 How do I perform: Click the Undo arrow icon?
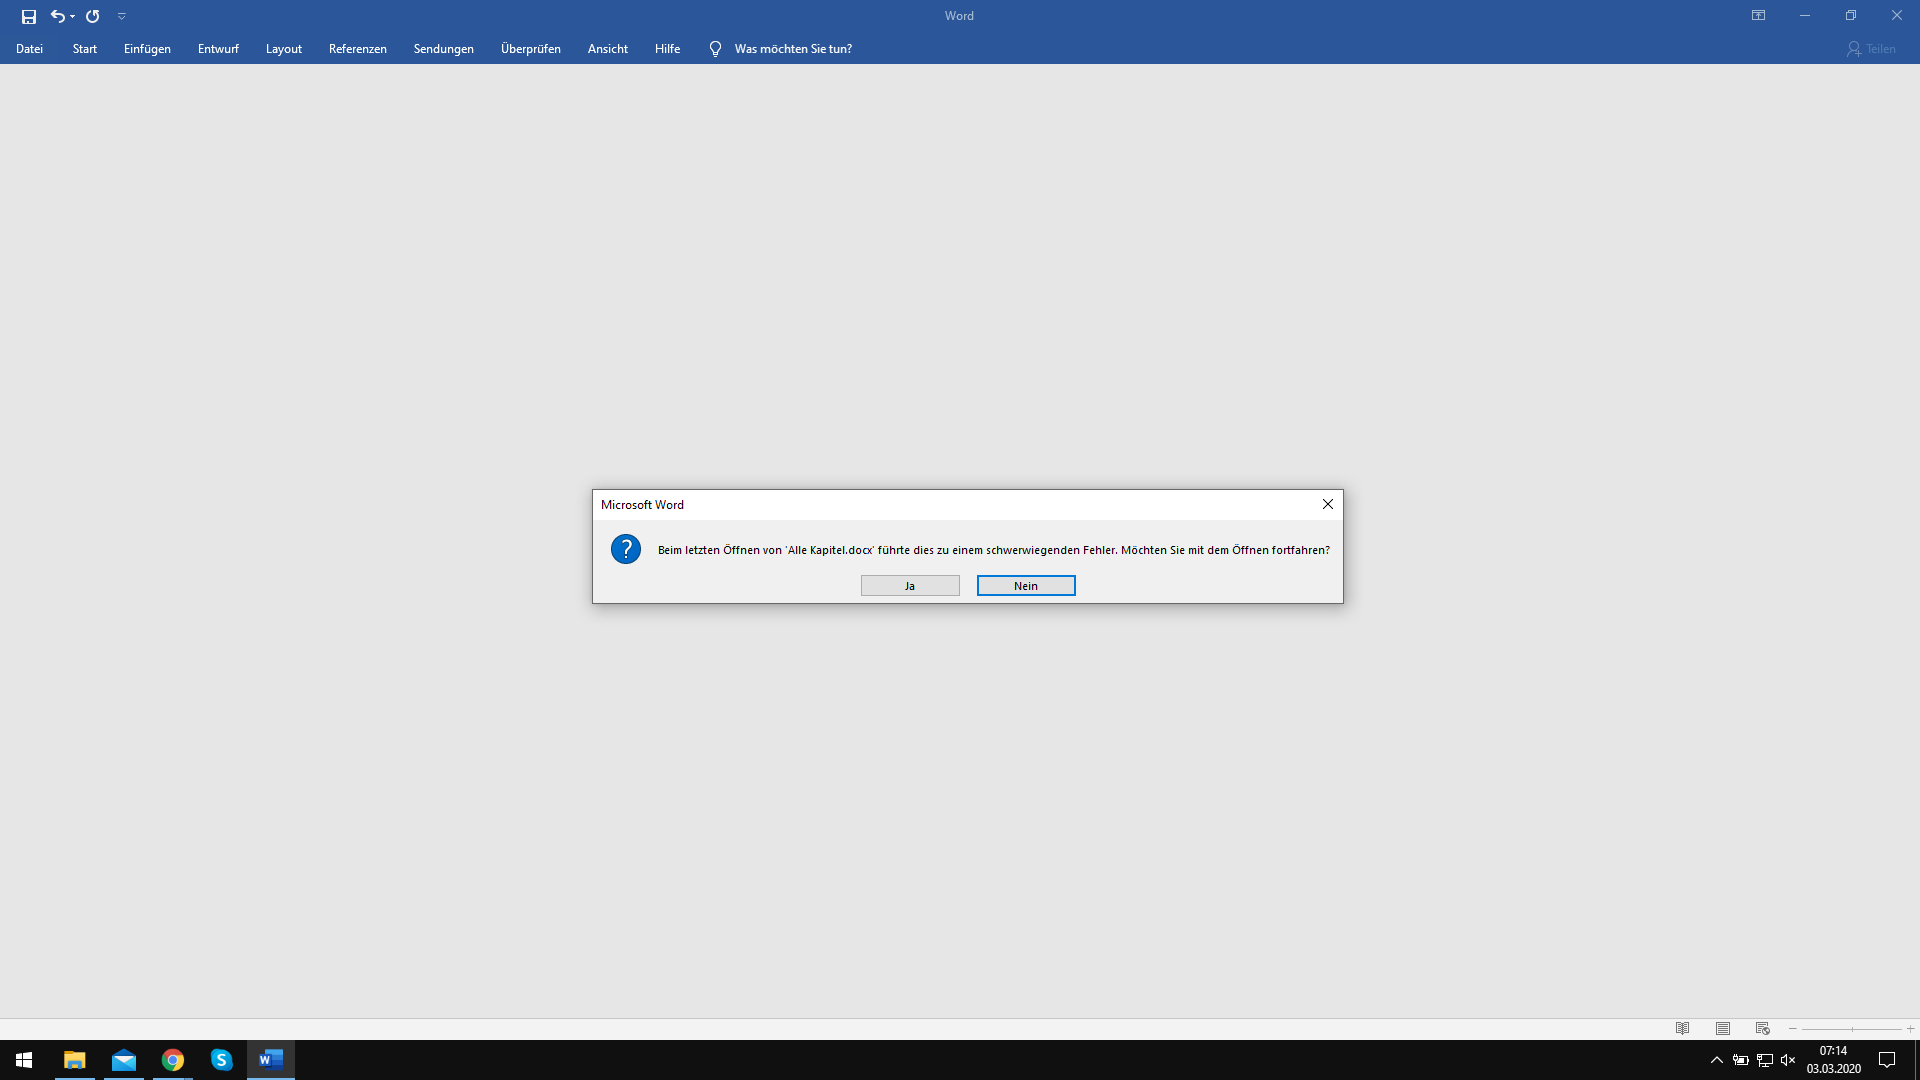pos(57,16)
